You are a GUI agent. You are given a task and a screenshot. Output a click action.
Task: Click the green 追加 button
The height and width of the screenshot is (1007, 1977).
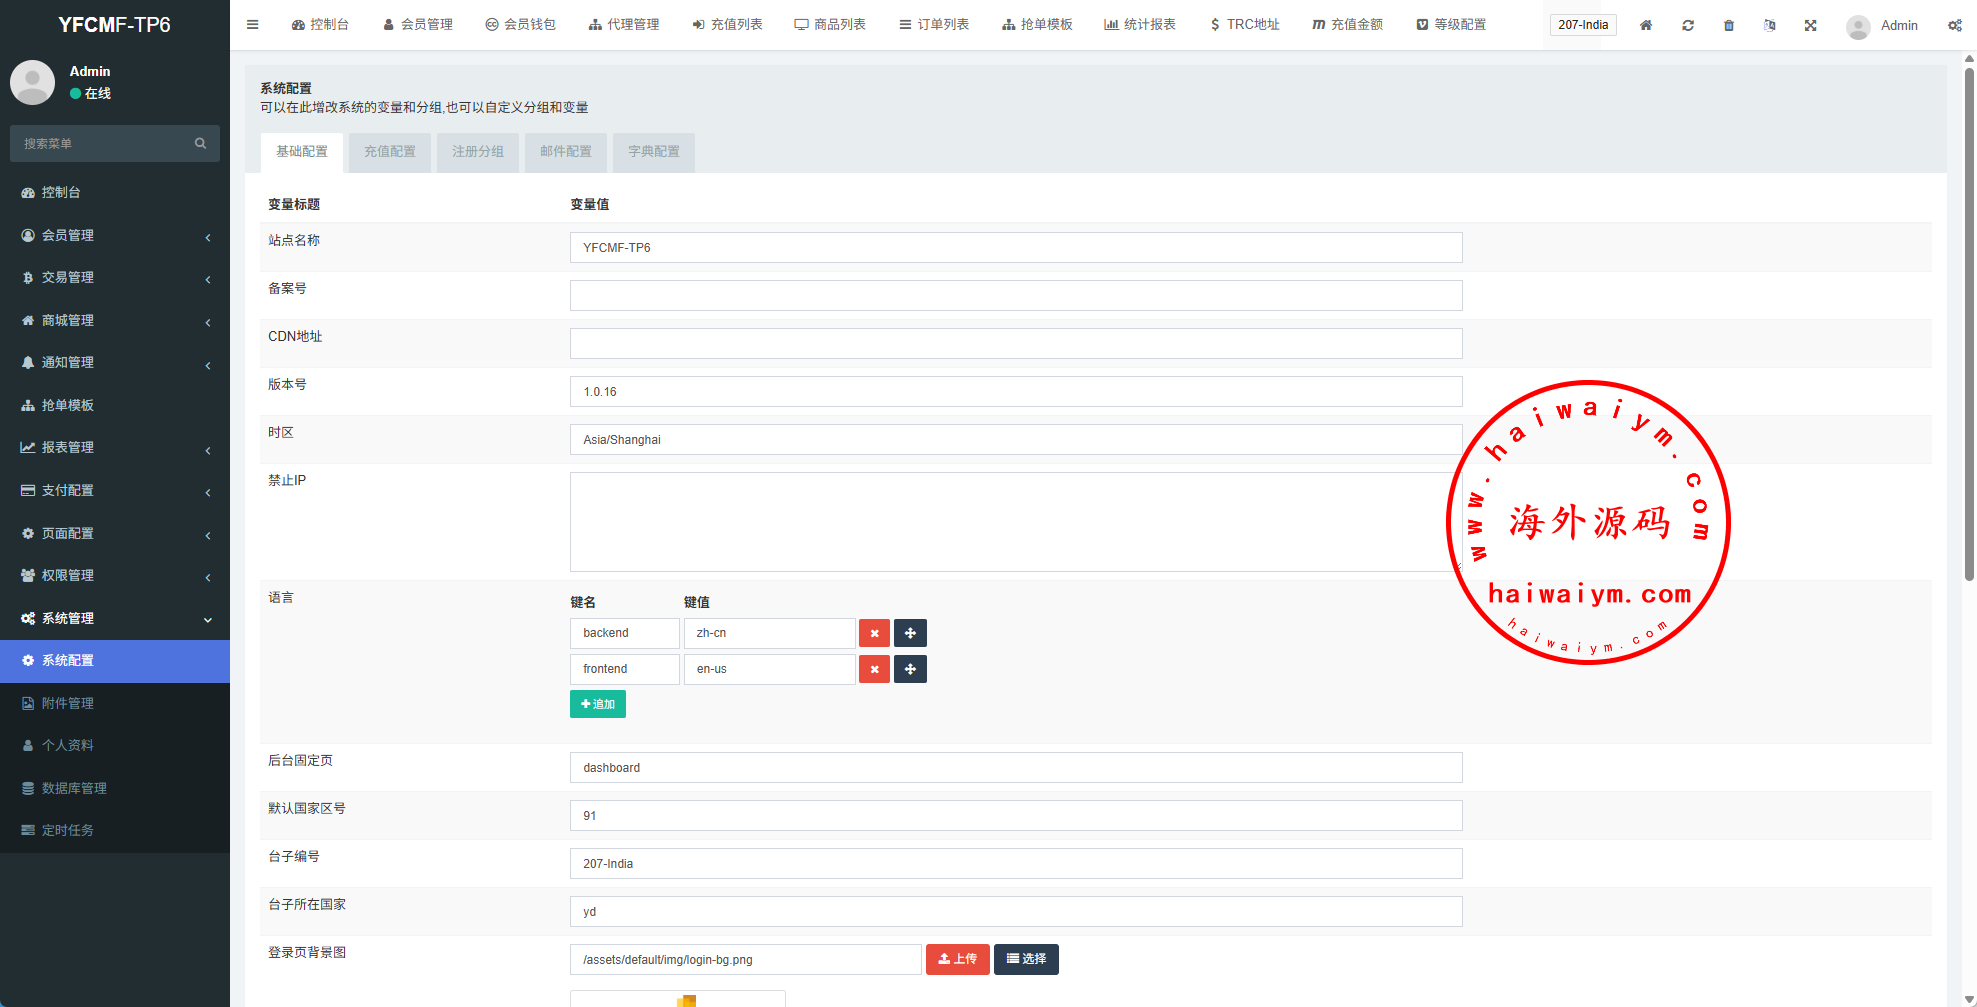tap(598, 704)
